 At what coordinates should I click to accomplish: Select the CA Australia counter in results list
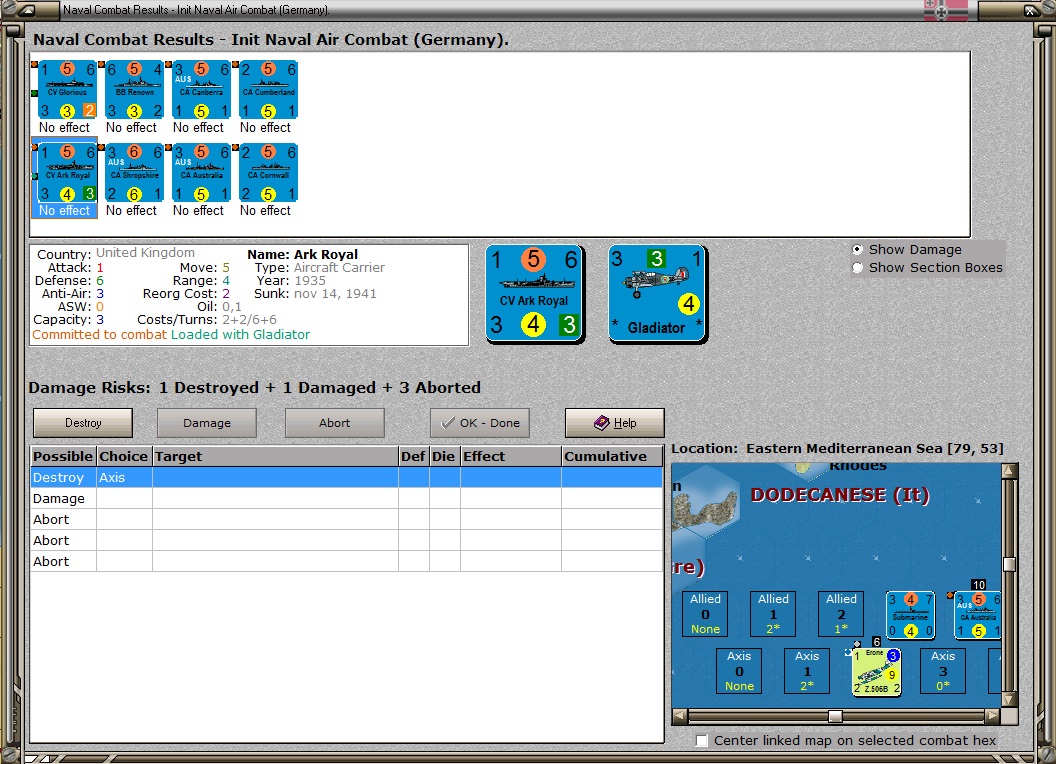201,172
